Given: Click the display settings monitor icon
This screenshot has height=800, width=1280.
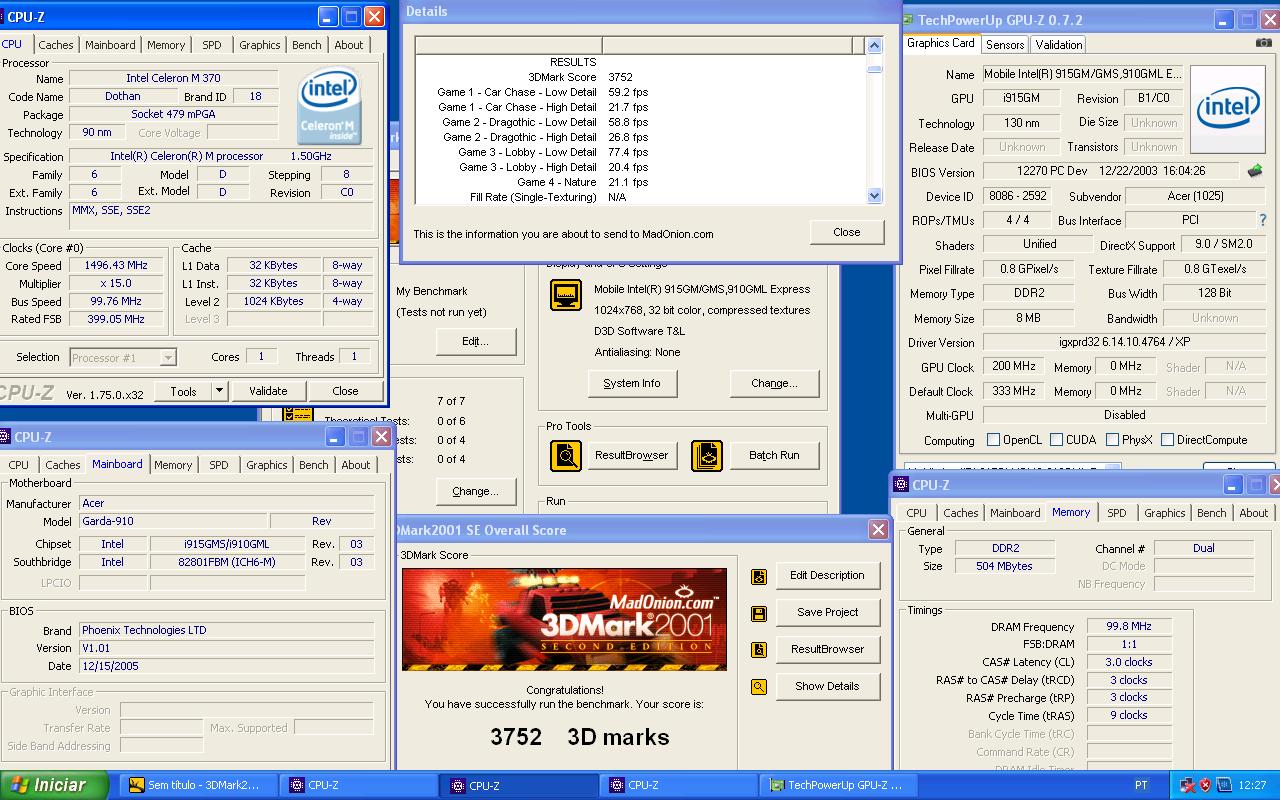Looking at the screenshot, I should click(566, 295).
